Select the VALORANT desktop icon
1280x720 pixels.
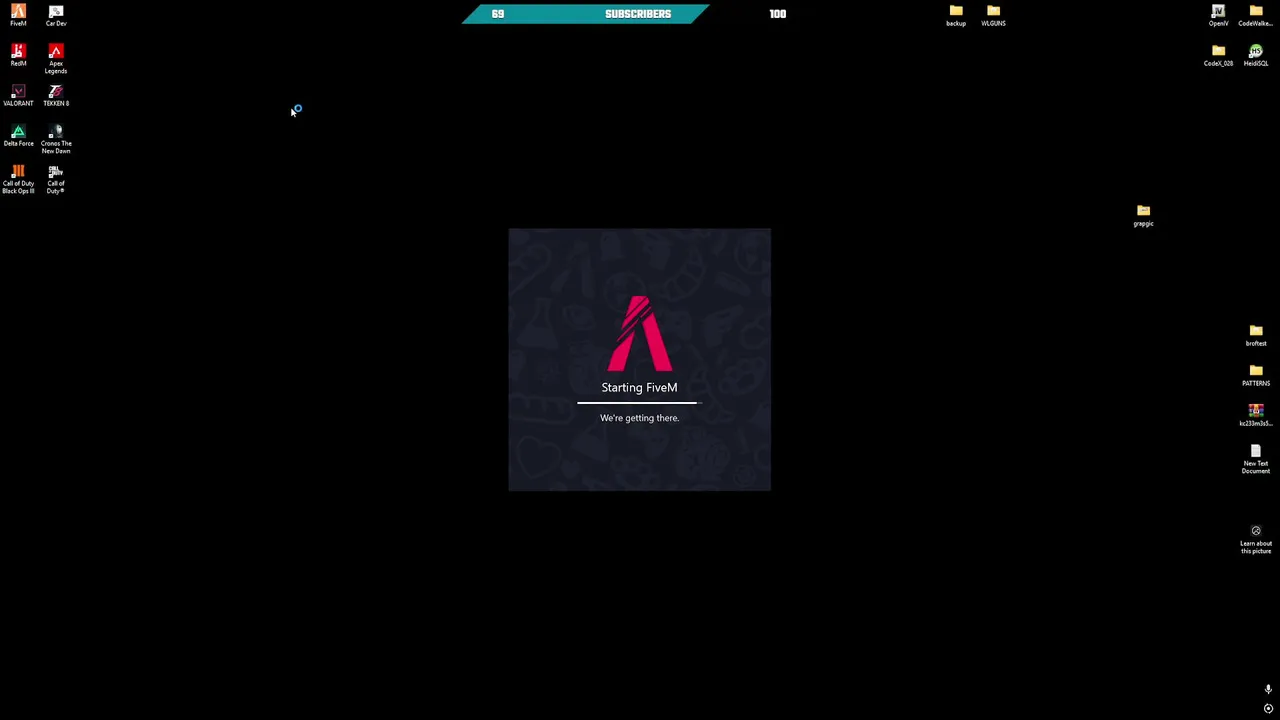(18, 95)
